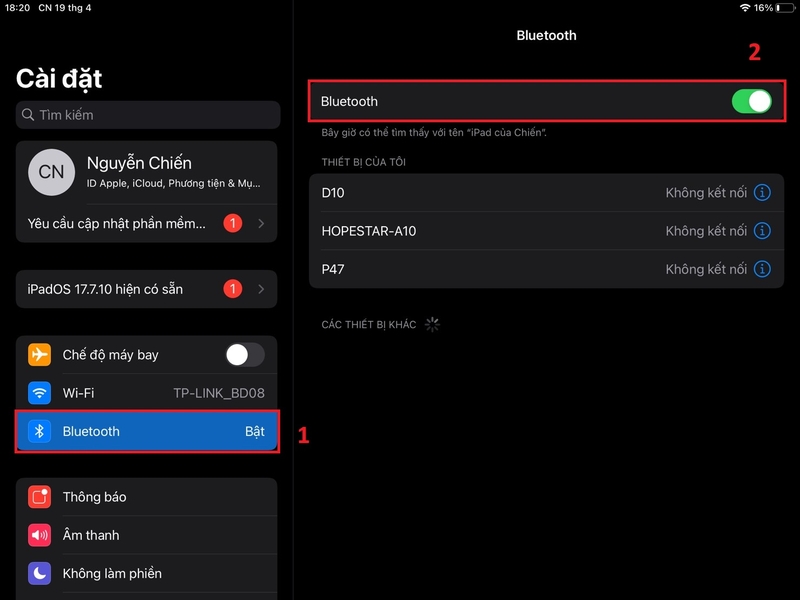Tap the iPad của Chiến discoverable note
Screen dimensions: 800x600
click(434, 133)
